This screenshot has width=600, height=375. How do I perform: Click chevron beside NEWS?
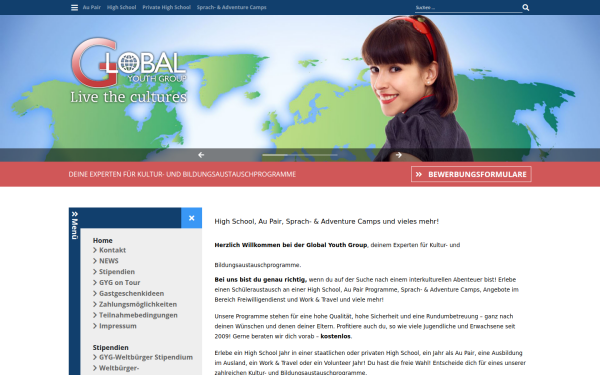95,261
